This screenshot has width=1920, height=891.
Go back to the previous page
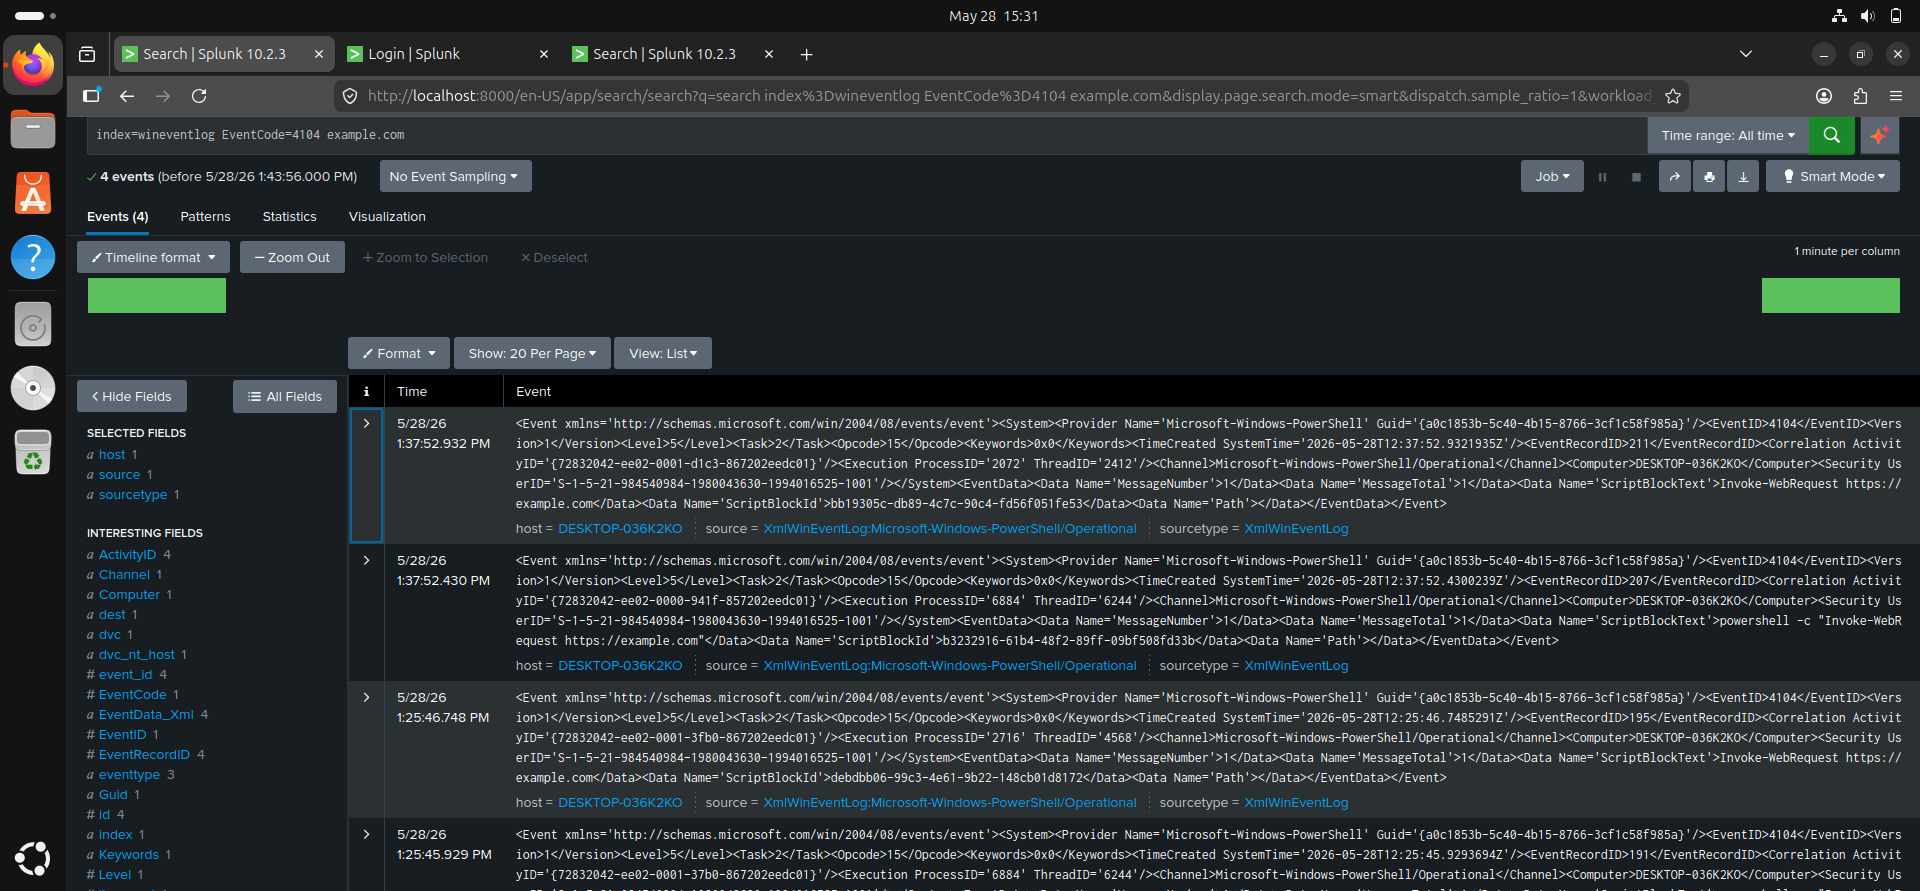tap(127, 96)
